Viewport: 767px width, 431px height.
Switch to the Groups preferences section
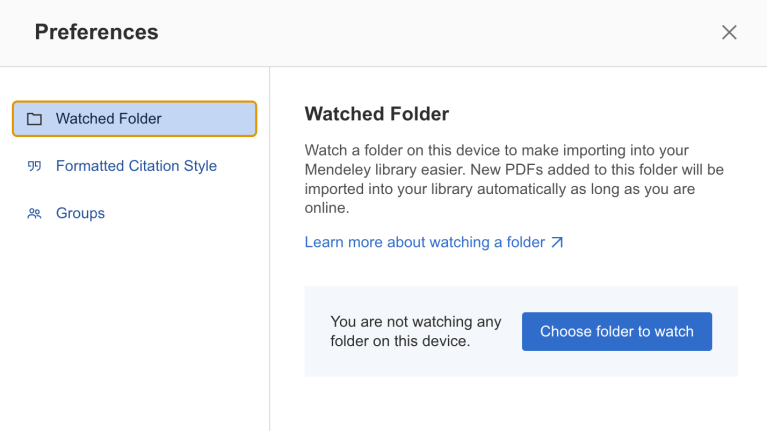80,213
